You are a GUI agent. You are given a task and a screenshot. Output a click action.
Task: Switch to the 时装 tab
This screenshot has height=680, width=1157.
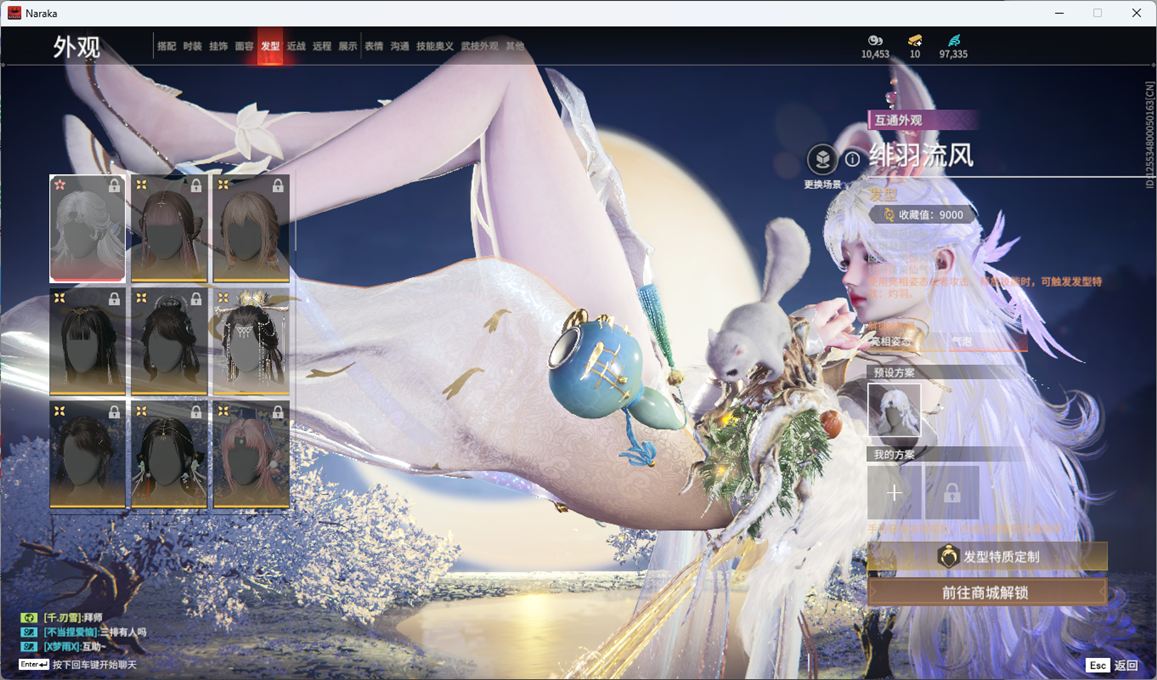pos(193,46)
